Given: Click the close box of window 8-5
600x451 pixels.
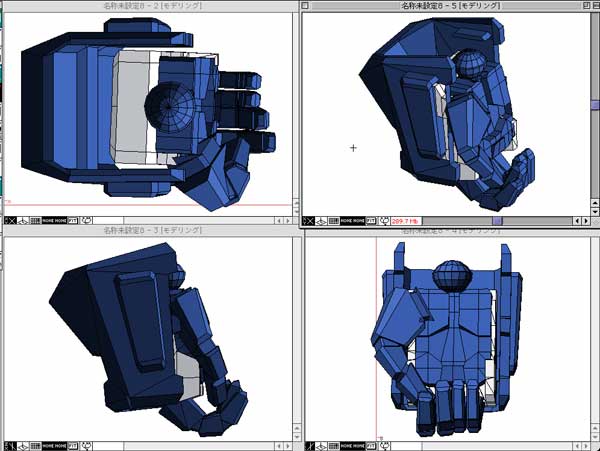Looking at the screenshot, I should point(305,5).
